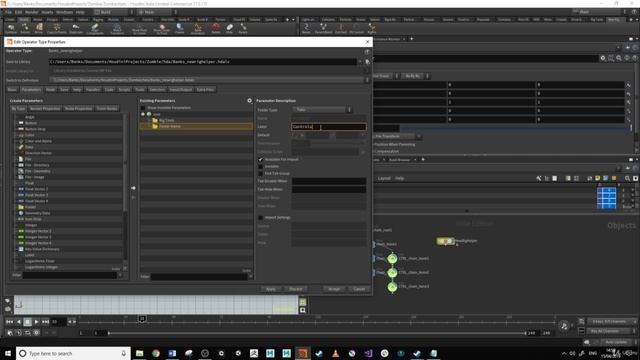Switch to the Basic tab
The width and height of the screenshot is (640, 360).
coord(12,89)
